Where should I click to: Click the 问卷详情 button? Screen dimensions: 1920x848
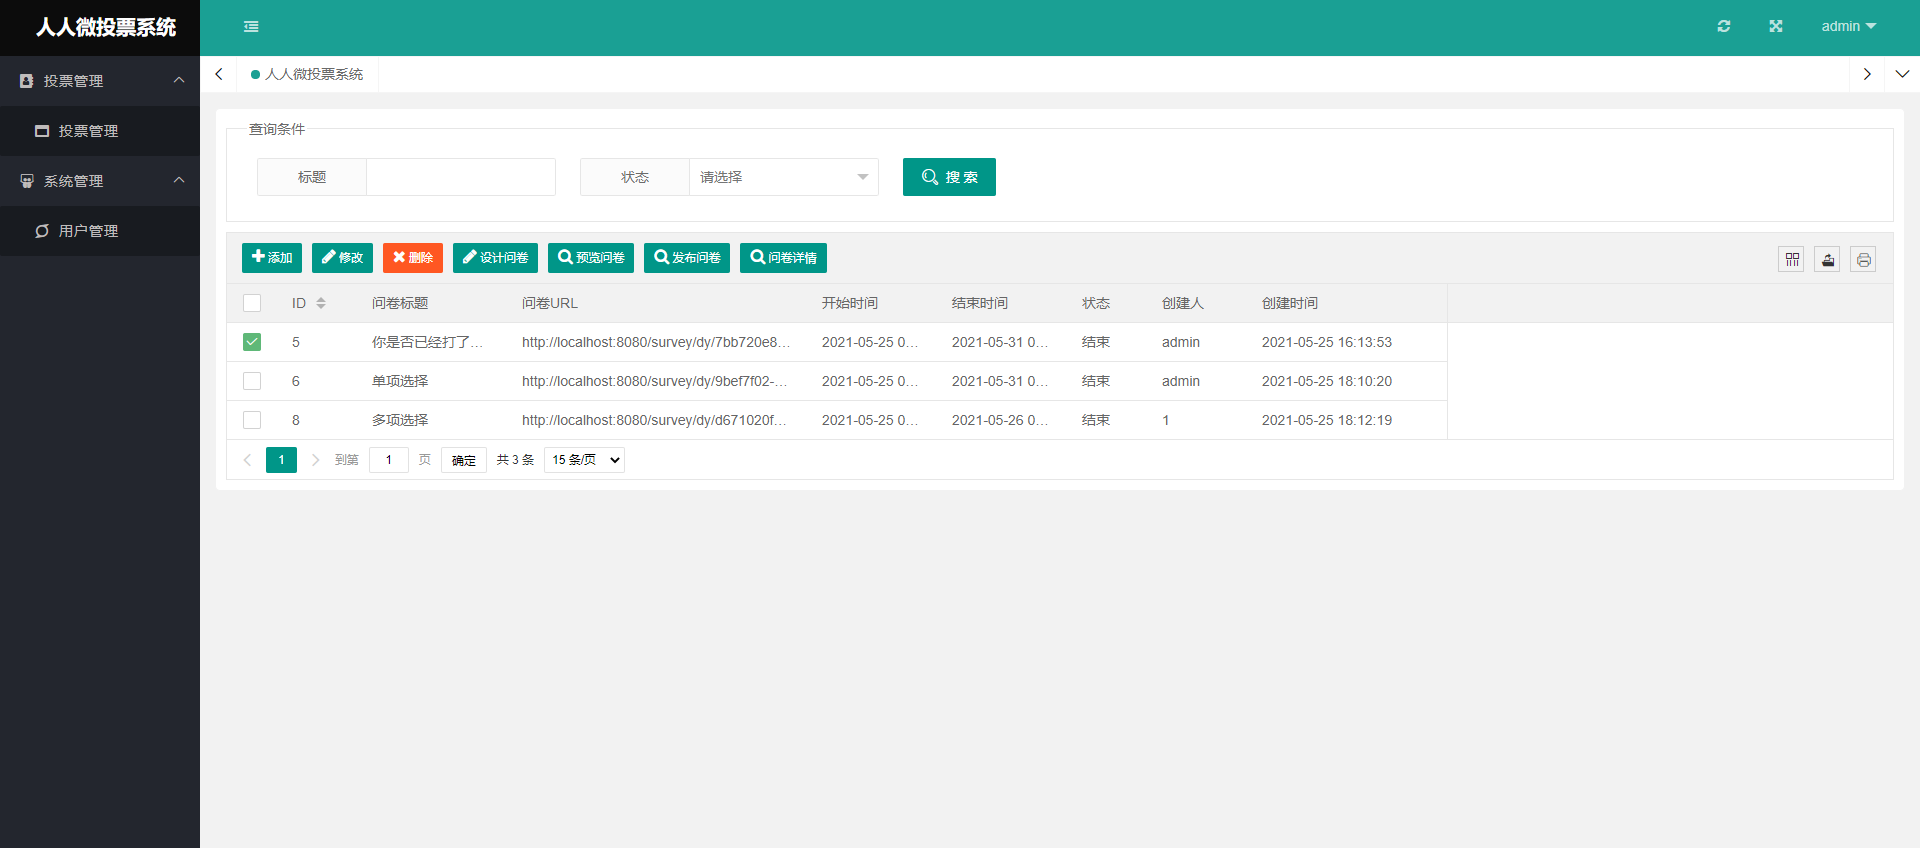tap(783, 258)
